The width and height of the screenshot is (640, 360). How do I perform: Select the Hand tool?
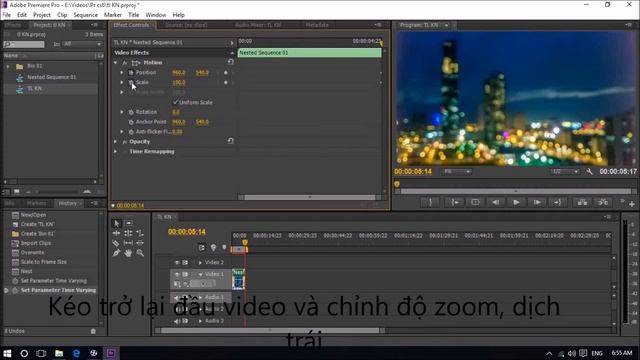coord(128,253)
